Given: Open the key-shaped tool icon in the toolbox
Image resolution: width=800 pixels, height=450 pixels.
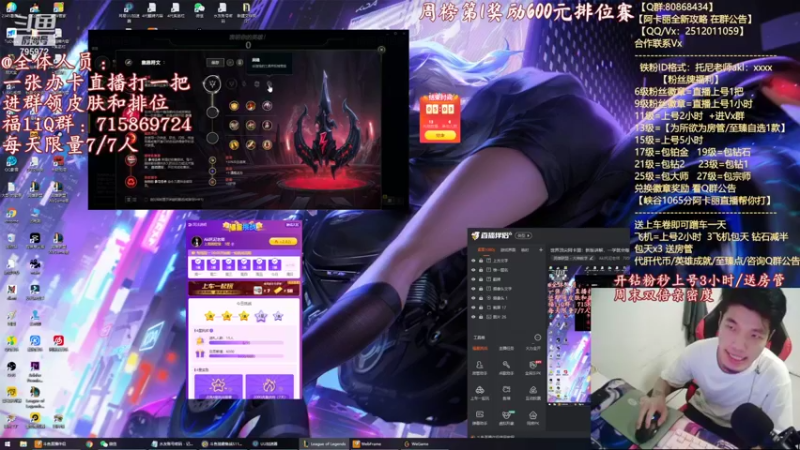Looking at the screenshot, I should tap(506, 367).
